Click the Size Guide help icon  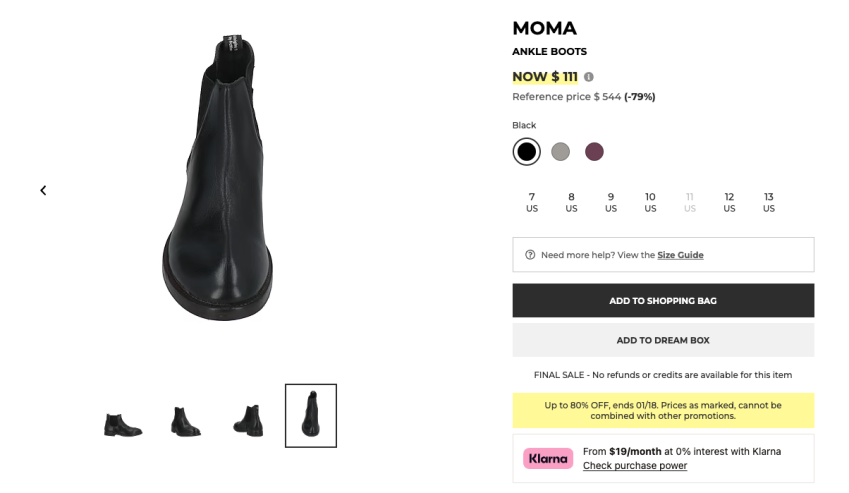(530, 255)
